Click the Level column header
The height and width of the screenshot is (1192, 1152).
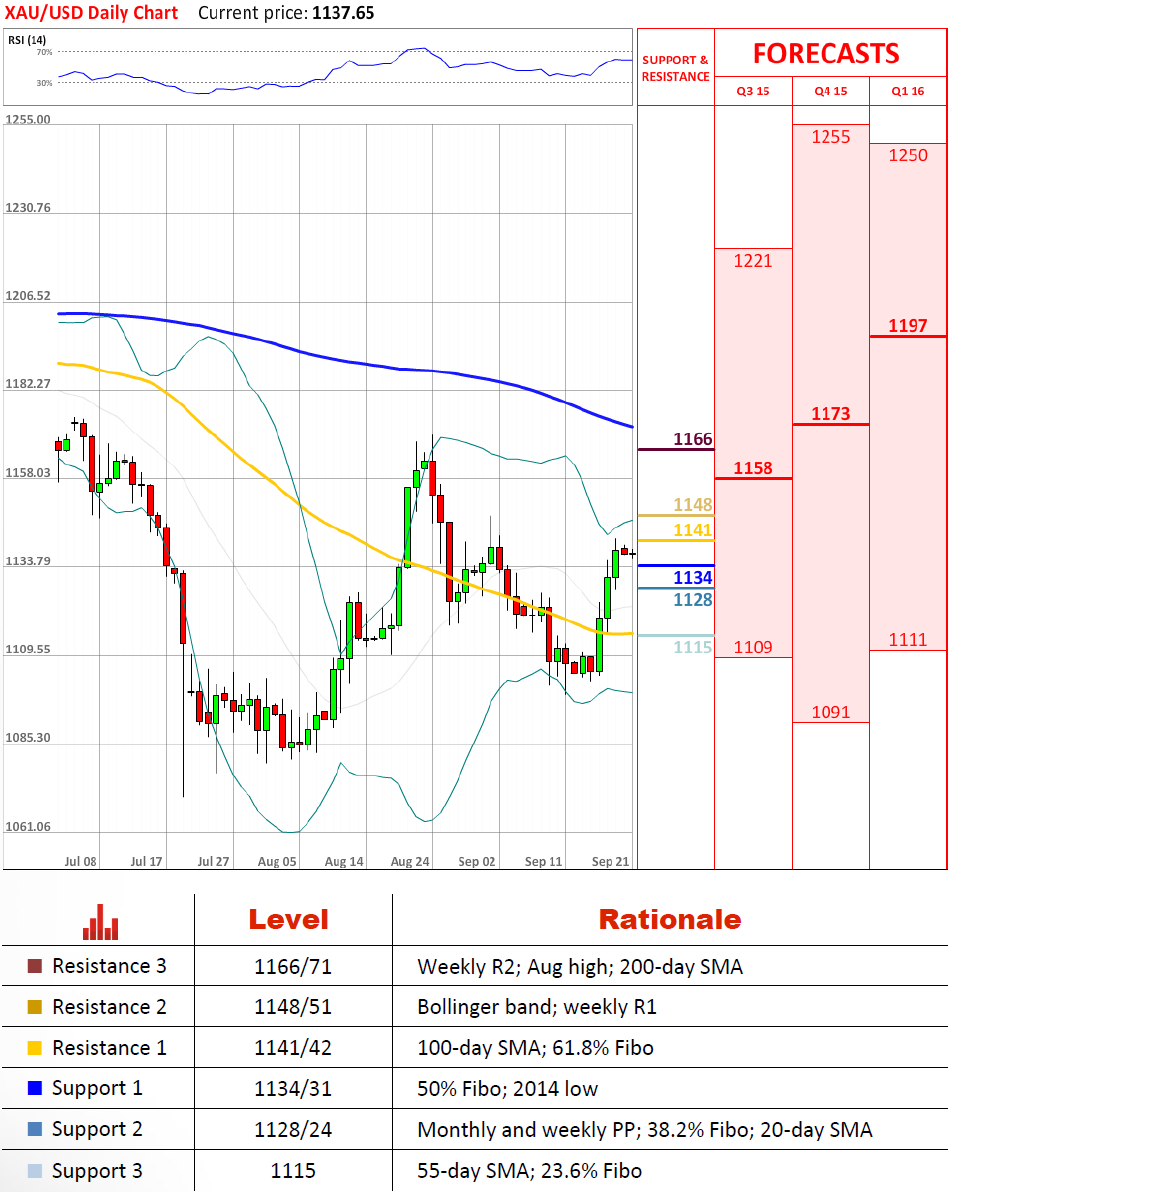[289, 920]
